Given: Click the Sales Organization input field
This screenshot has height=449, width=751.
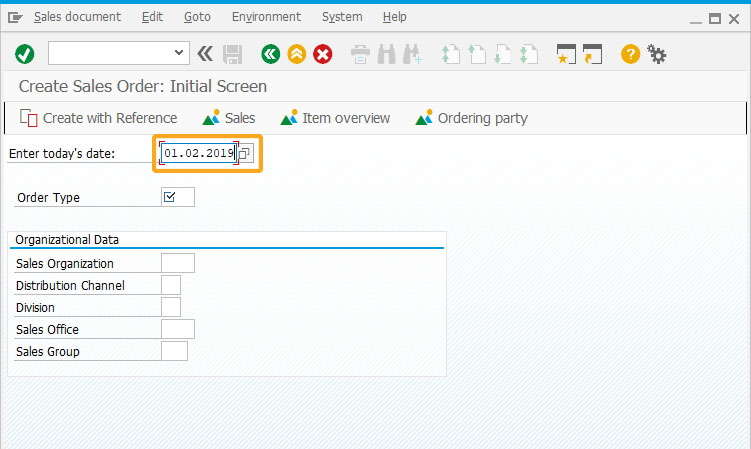Looking at the screenshot, I should (x=178, y=263).
